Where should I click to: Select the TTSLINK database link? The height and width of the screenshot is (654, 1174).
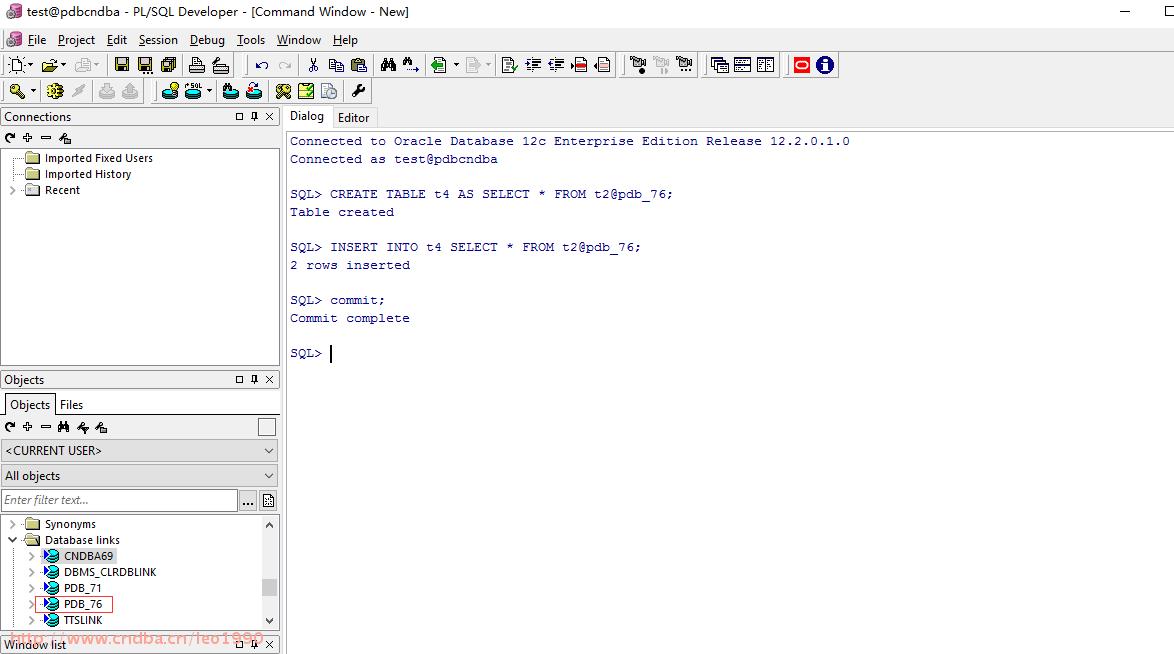(83, 620)
